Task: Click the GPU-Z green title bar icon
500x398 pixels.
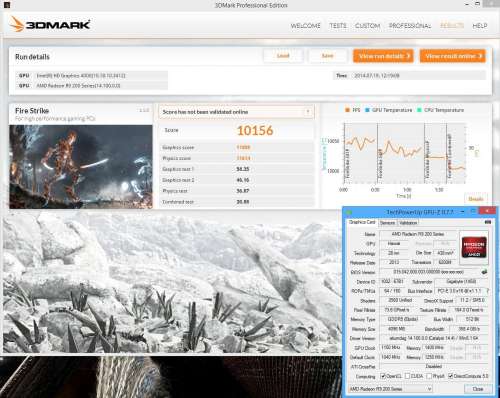Action: point(349,212)
